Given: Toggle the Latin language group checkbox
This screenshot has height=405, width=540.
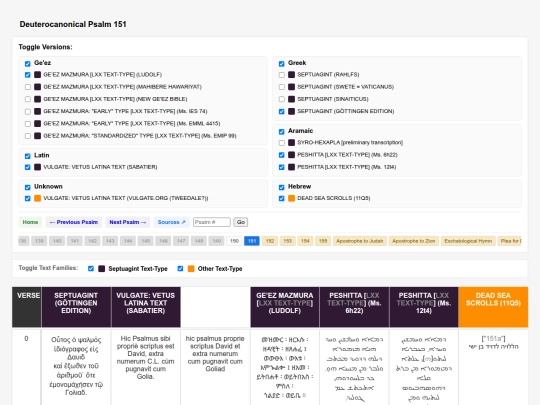Looking at the screenshot, I should coord(28,156).
